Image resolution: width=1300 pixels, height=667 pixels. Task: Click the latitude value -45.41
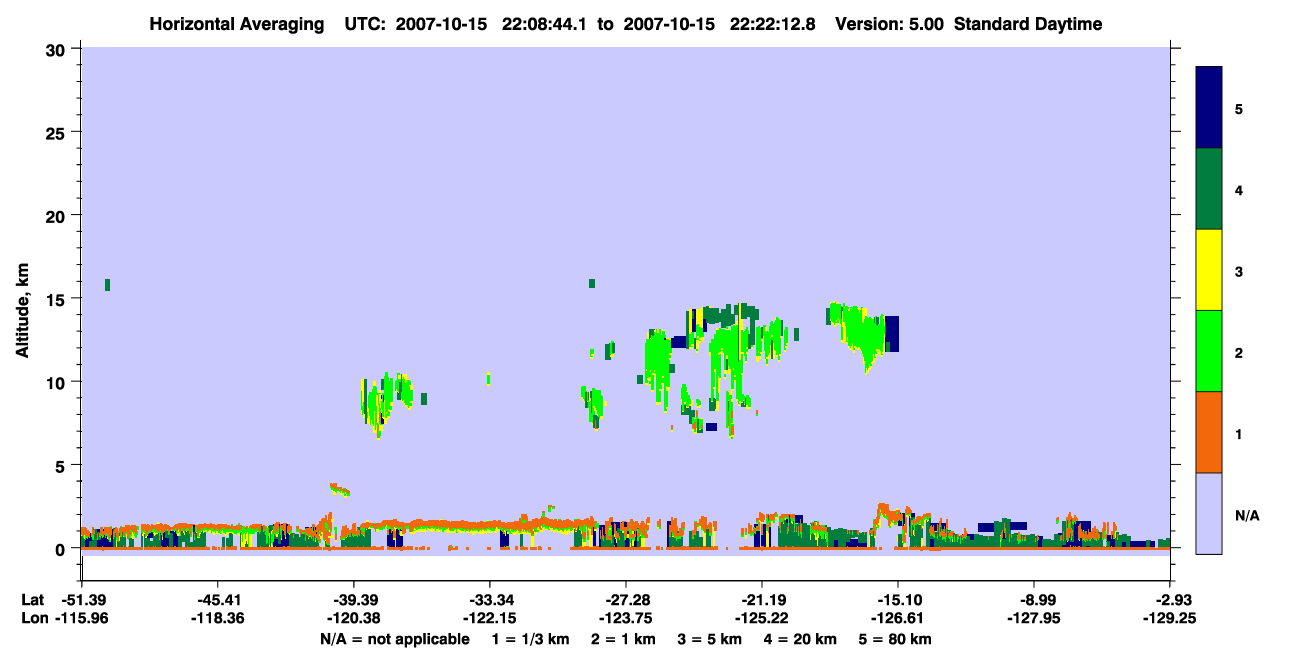[217, 600]
